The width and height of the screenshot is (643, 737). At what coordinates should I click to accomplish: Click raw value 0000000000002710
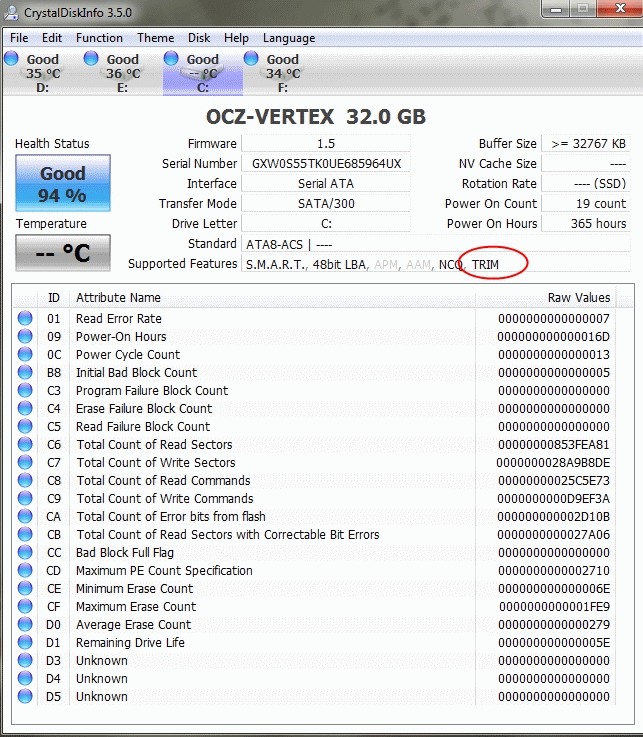pos(554,571)
